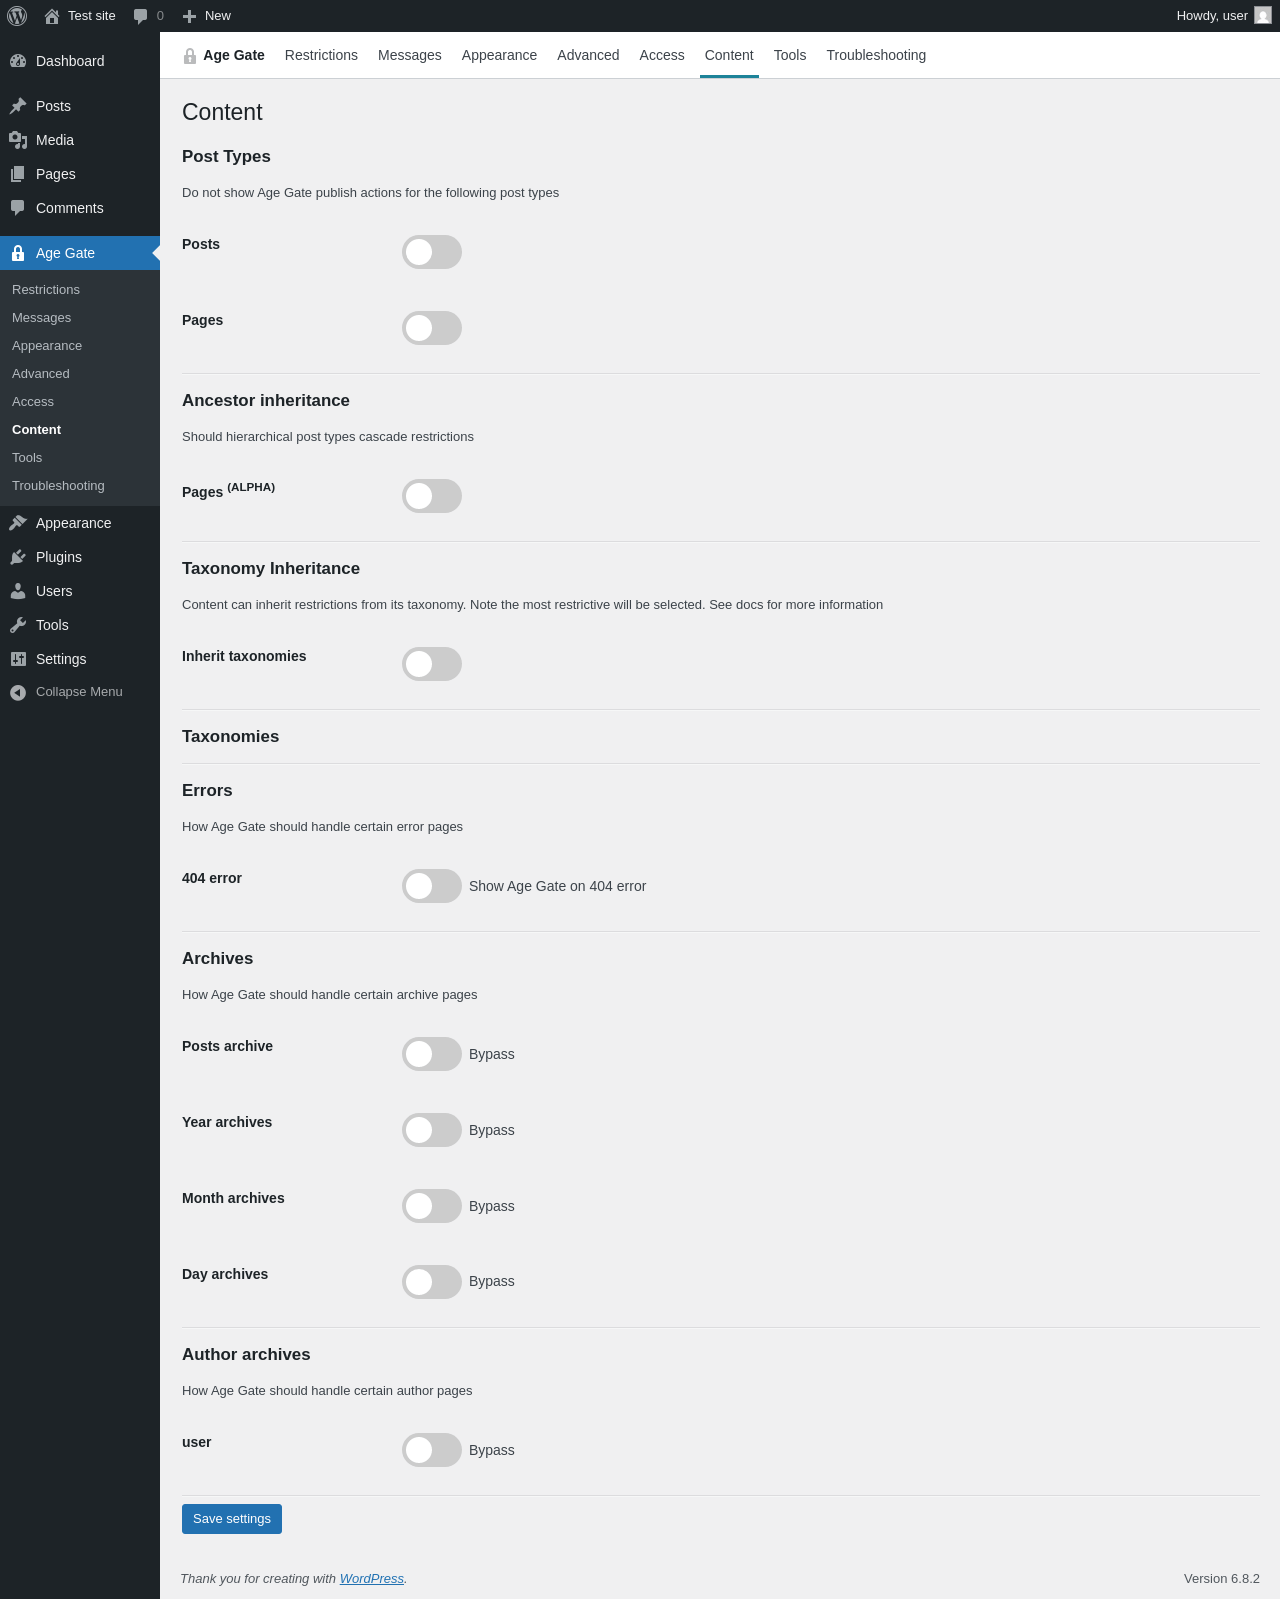1280x1599 pixels.
Task: Click the Posts pushpin icon
Action: (18, 106)
